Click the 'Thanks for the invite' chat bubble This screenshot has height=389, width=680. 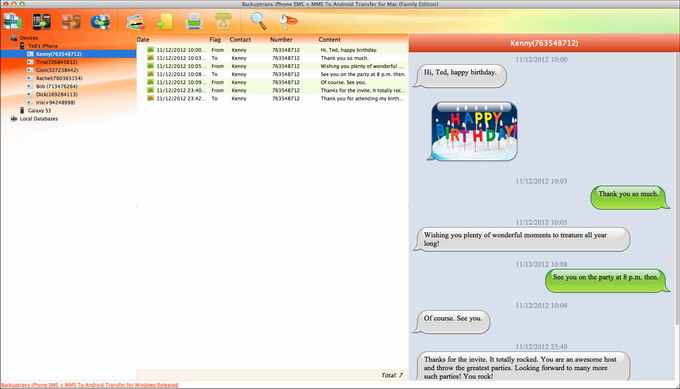point(522,367)
